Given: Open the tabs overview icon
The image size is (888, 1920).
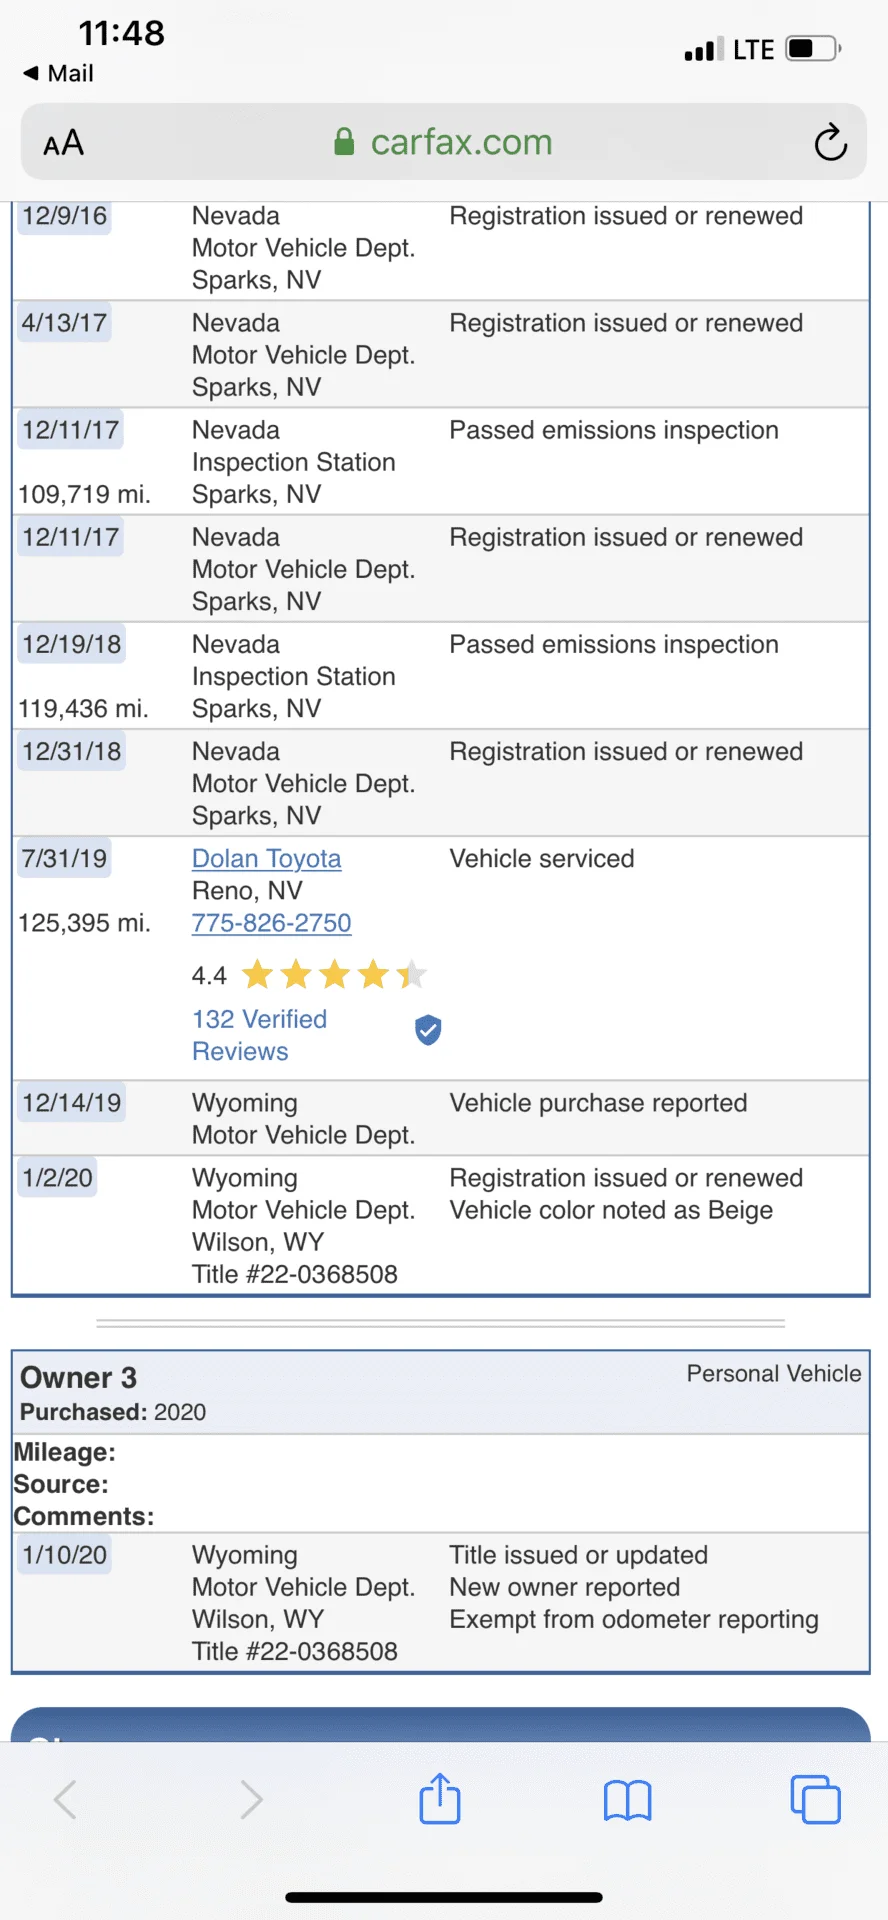Looking at the screenshot, I should 816,1799.
